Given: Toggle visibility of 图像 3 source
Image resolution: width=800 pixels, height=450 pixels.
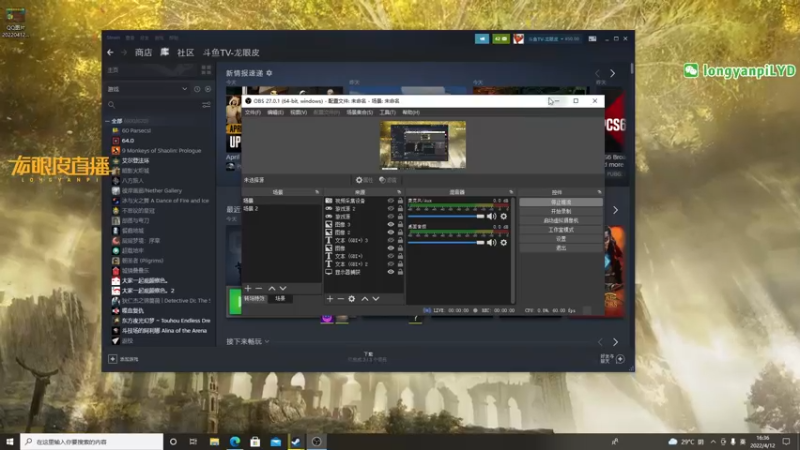Looking at the screenshot, I should [x=391, y=224].
